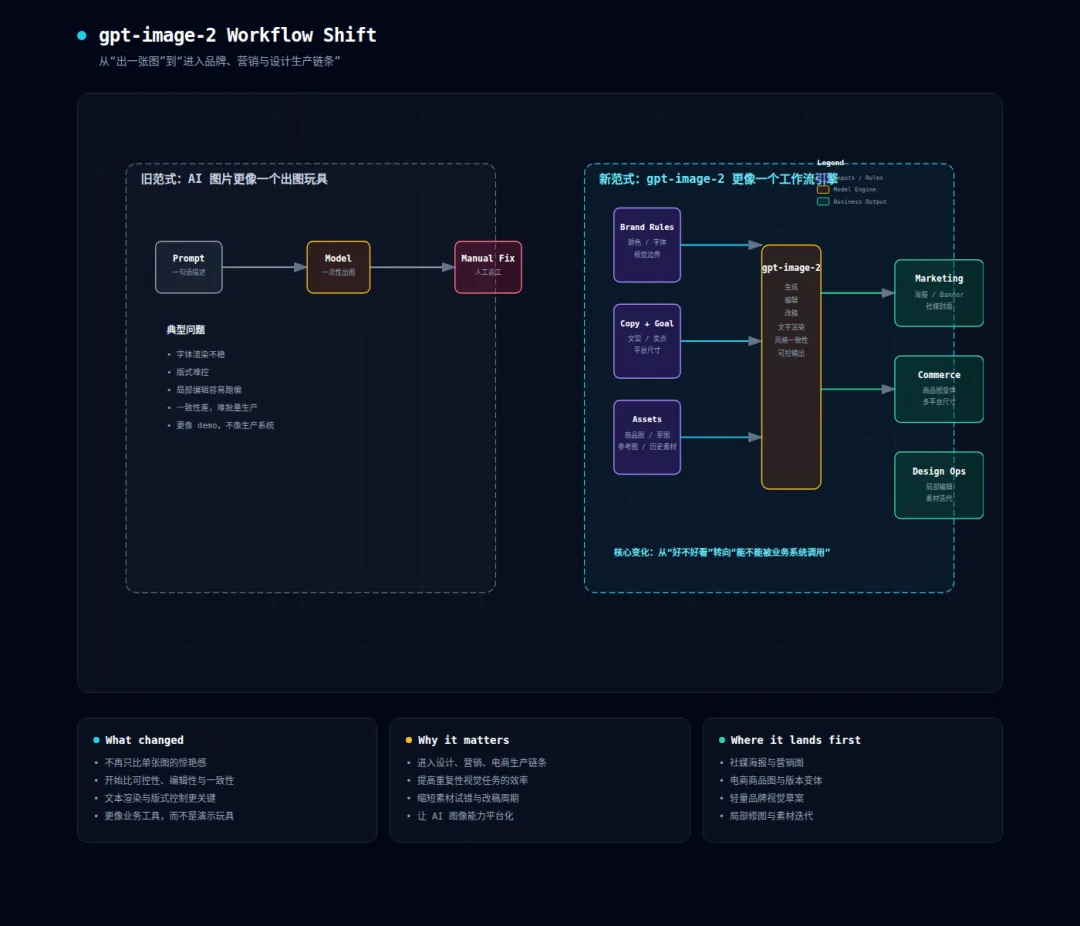Image resolution: width=1080 pixels, height=926 pixels.
Task: Click the tall gpt-image-2 engine node
Action: click(x=791, y=367)
